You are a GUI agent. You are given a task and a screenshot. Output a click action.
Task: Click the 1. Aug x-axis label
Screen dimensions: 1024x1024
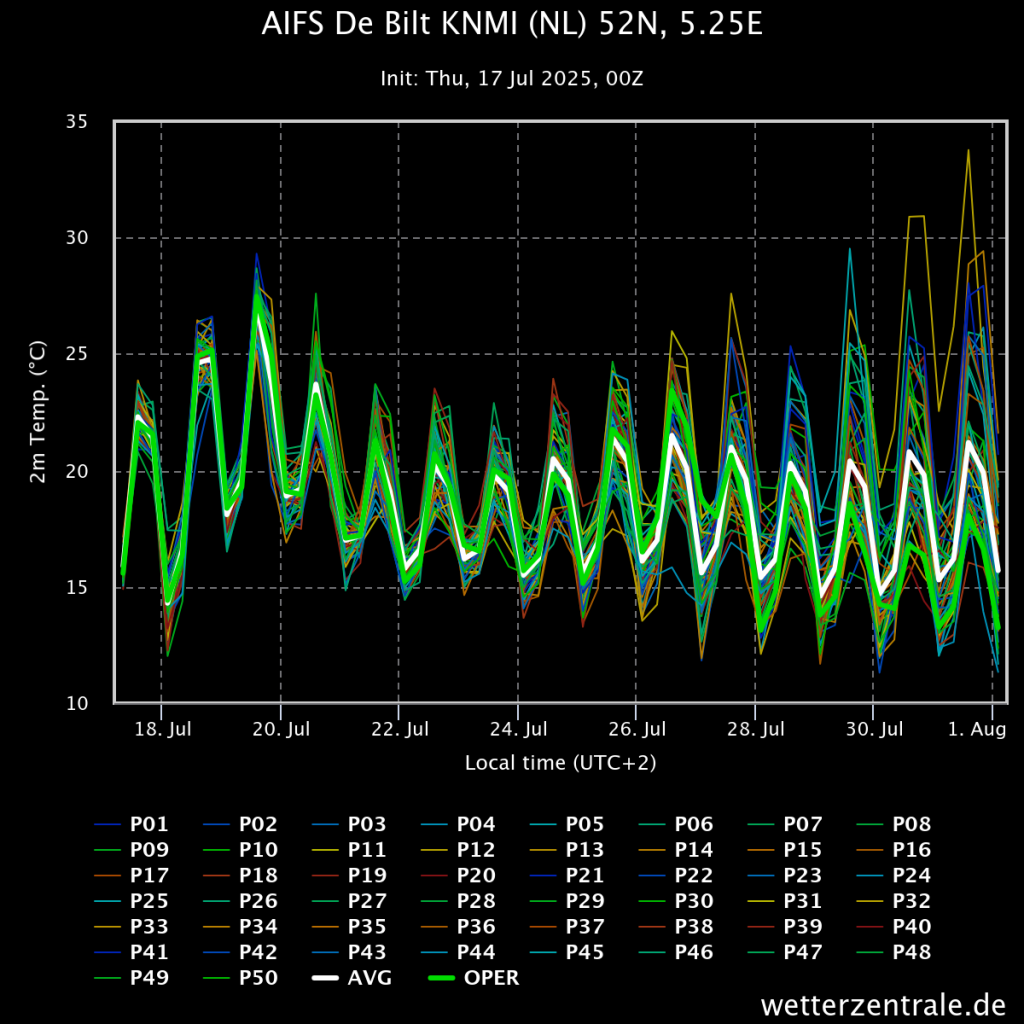click(977, 729)
